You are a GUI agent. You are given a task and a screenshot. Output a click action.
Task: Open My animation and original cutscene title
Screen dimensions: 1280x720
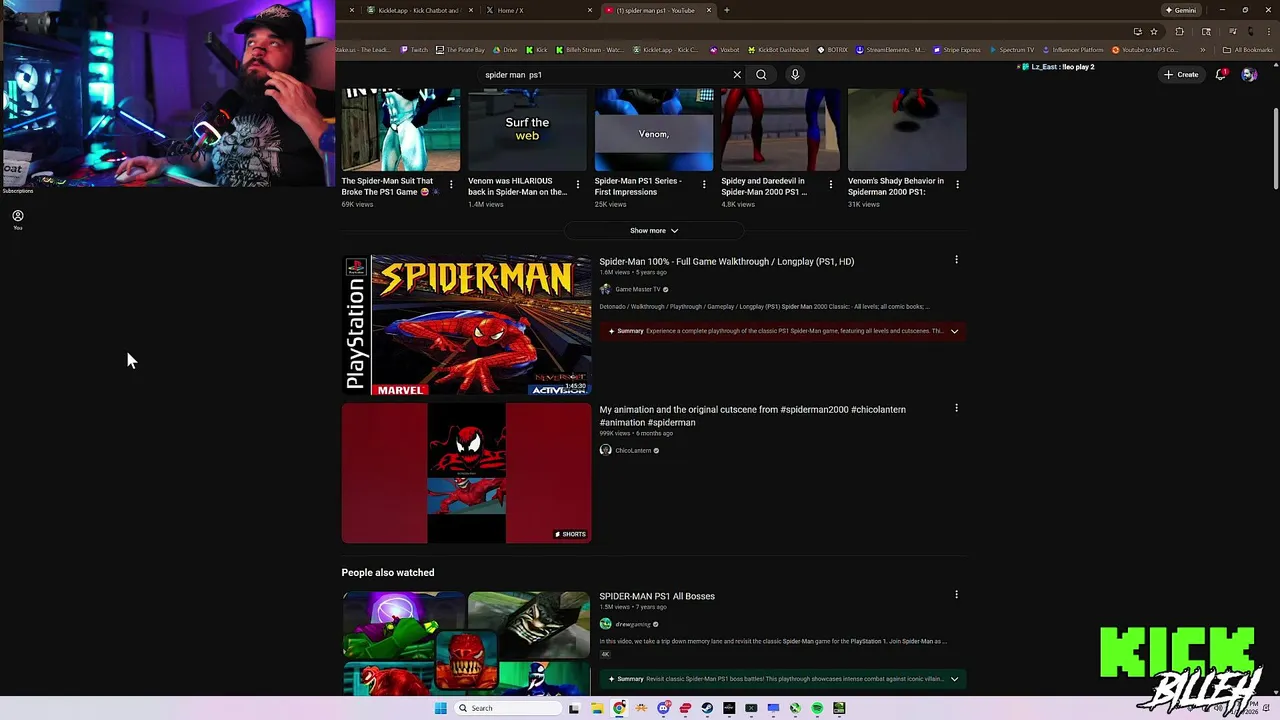click(x=752, y=415)
